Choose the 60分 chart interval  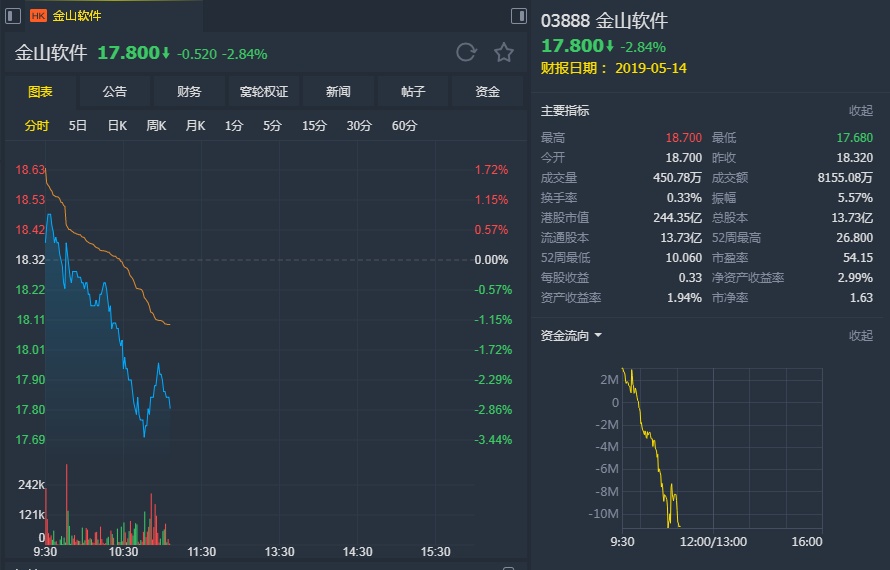pyautogui.click(x=405, y=126)
